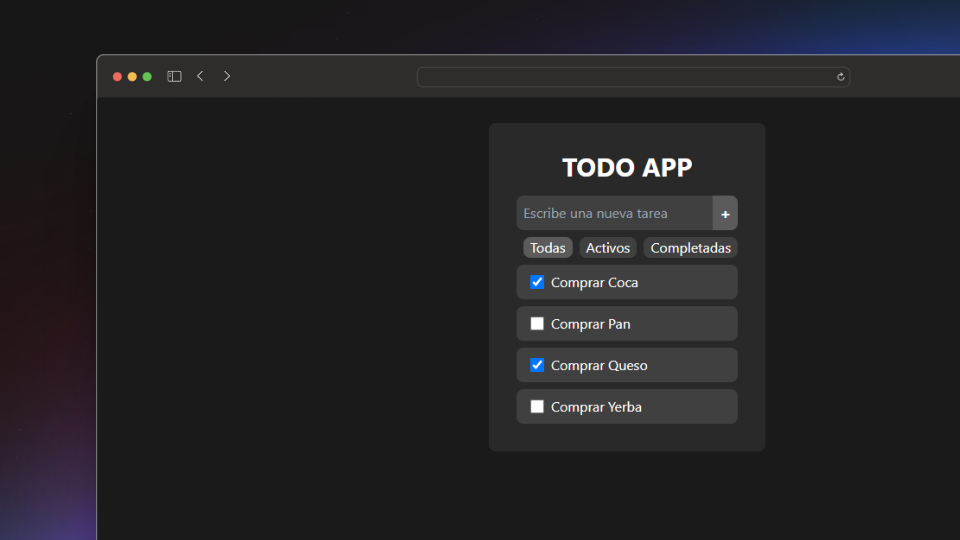This screenshot has height=540, width=960.
Task: Go back with the left arrow
Action: [200, 76]
